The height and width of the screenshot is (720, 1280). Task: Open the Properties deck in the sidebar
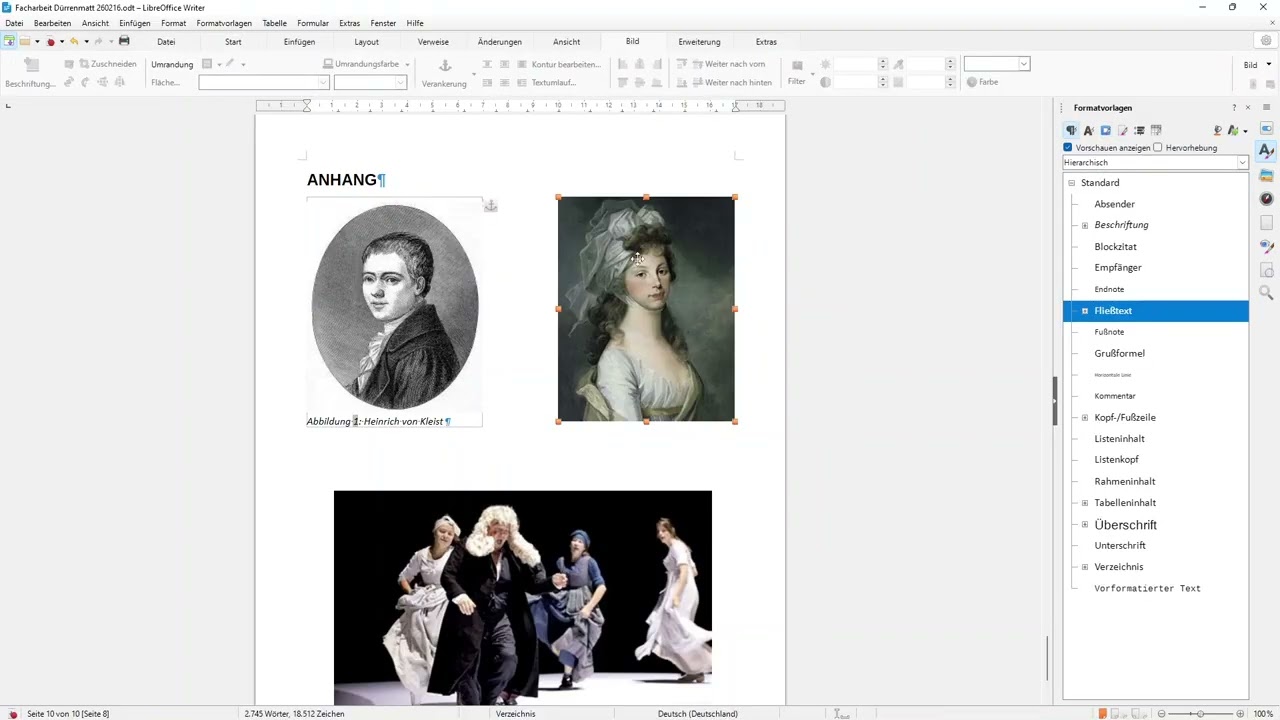[x=1267, y=129]
